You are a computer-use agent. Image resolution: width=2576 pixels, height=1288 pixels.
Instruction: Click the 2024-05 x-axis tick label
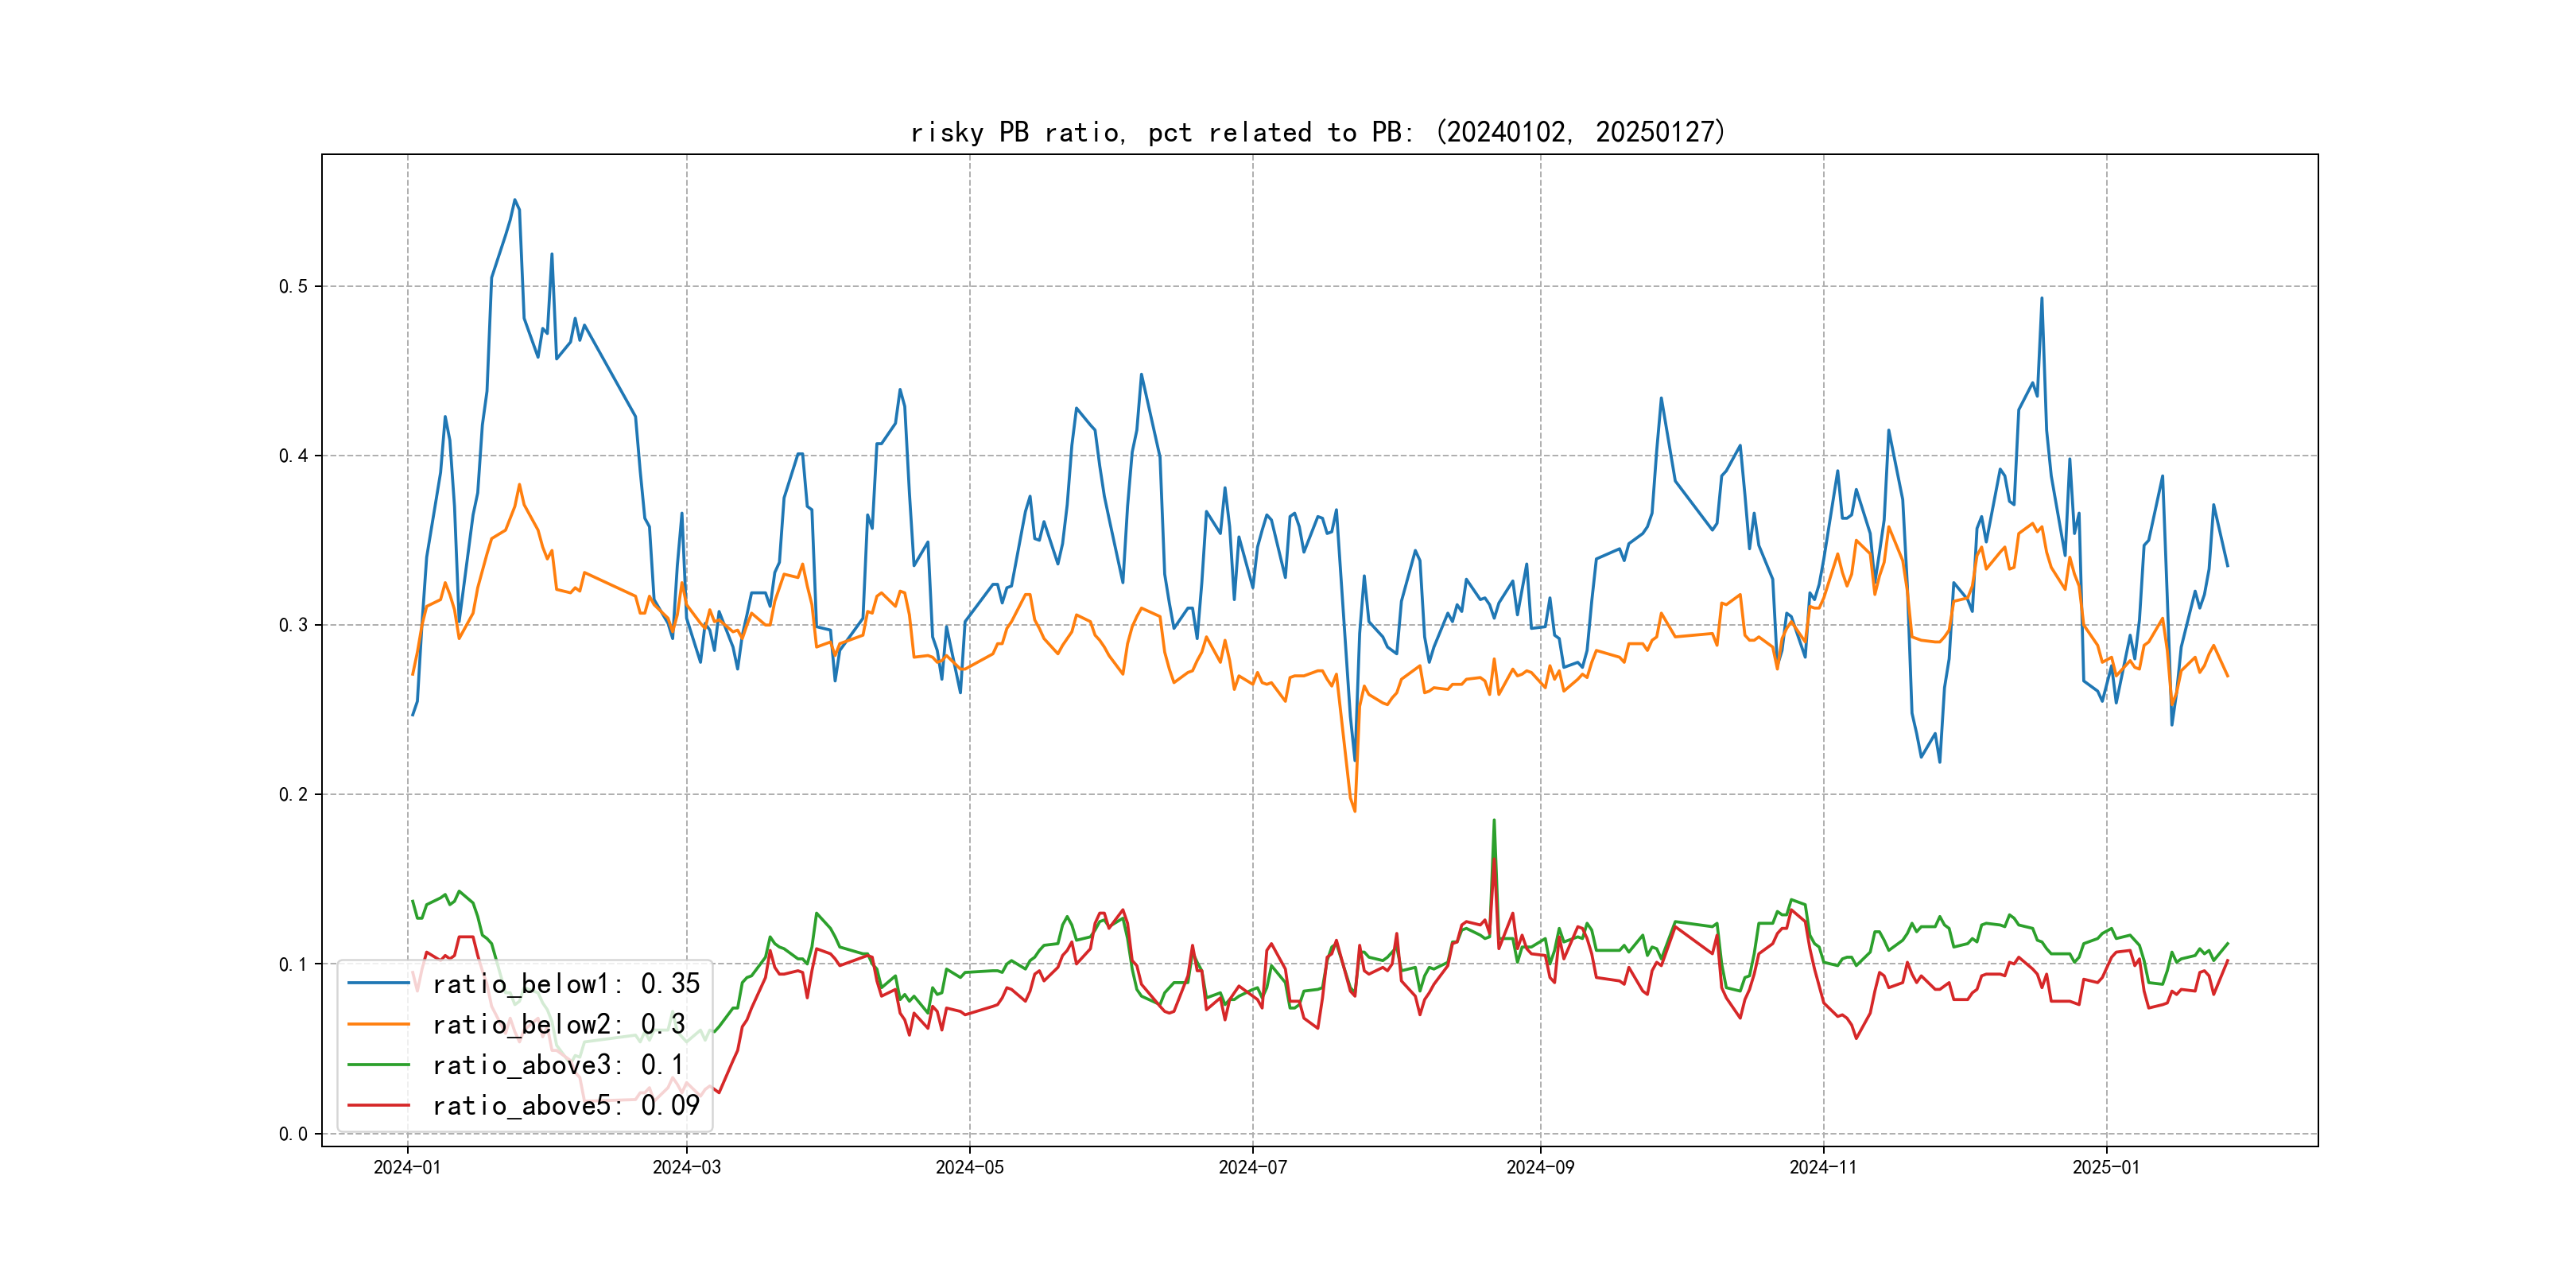click(969, 1167)
